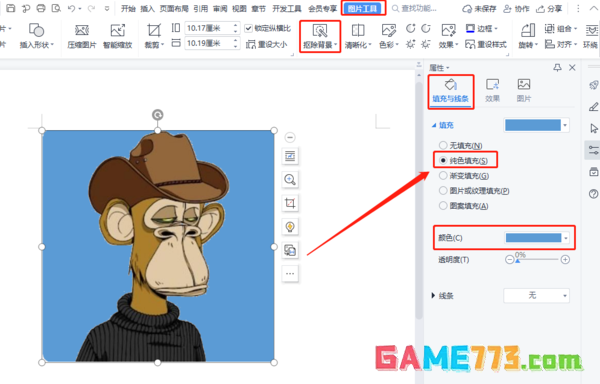Switch to the 效果 tab in properties pane
The height and width of the screenshot is (384, 600).
coord(492,91)
